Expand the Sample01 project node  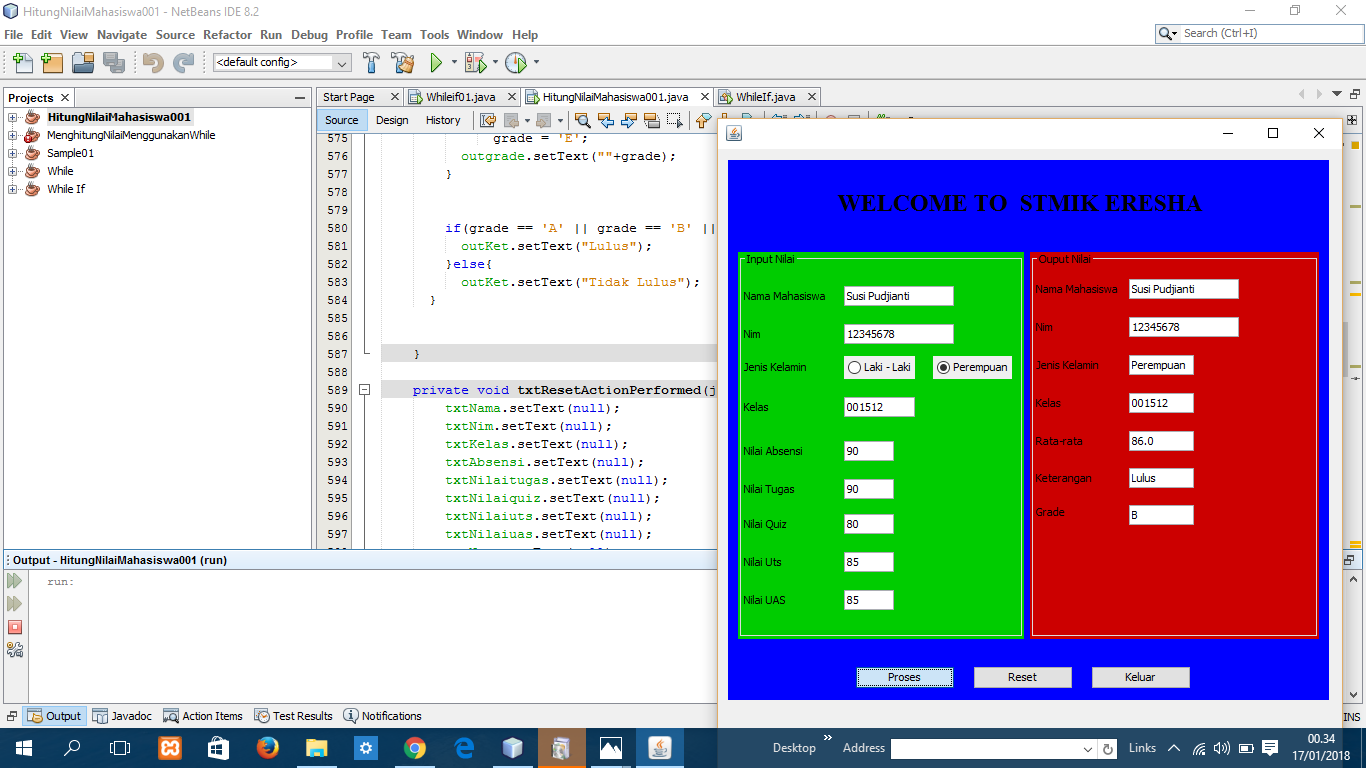pyautogui.click(x=13, y=153)
